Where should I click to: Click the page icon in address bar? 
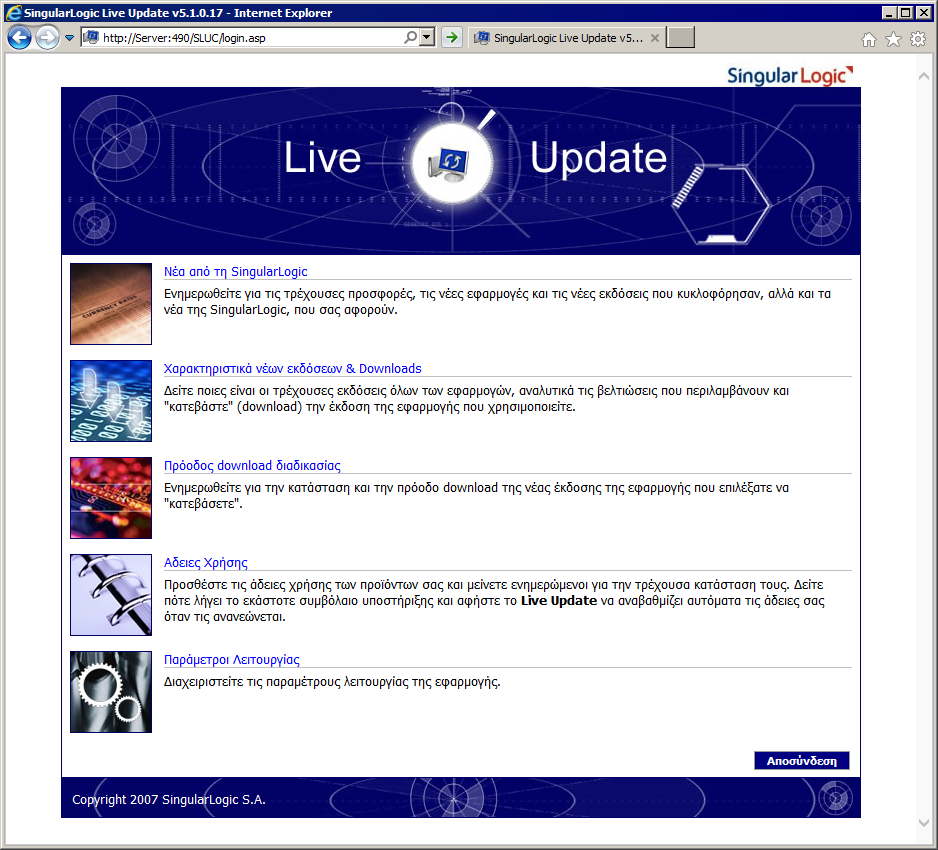pos(91,38)
